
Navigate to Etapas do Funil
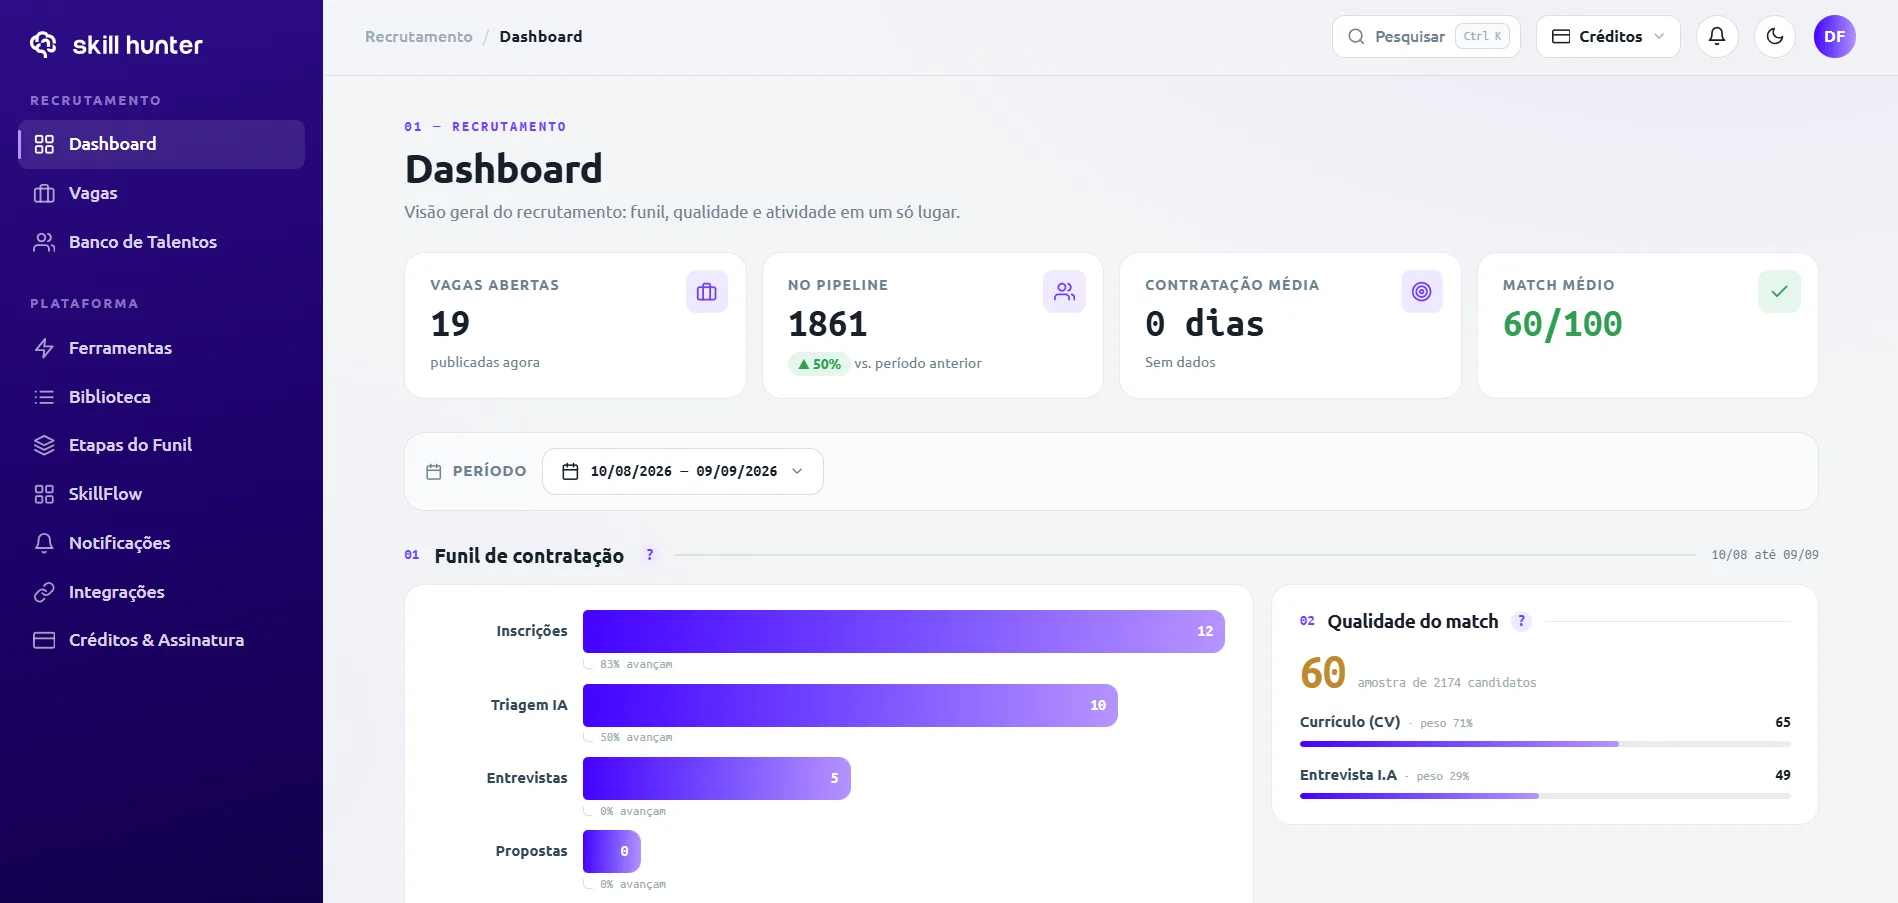(162, 445)
